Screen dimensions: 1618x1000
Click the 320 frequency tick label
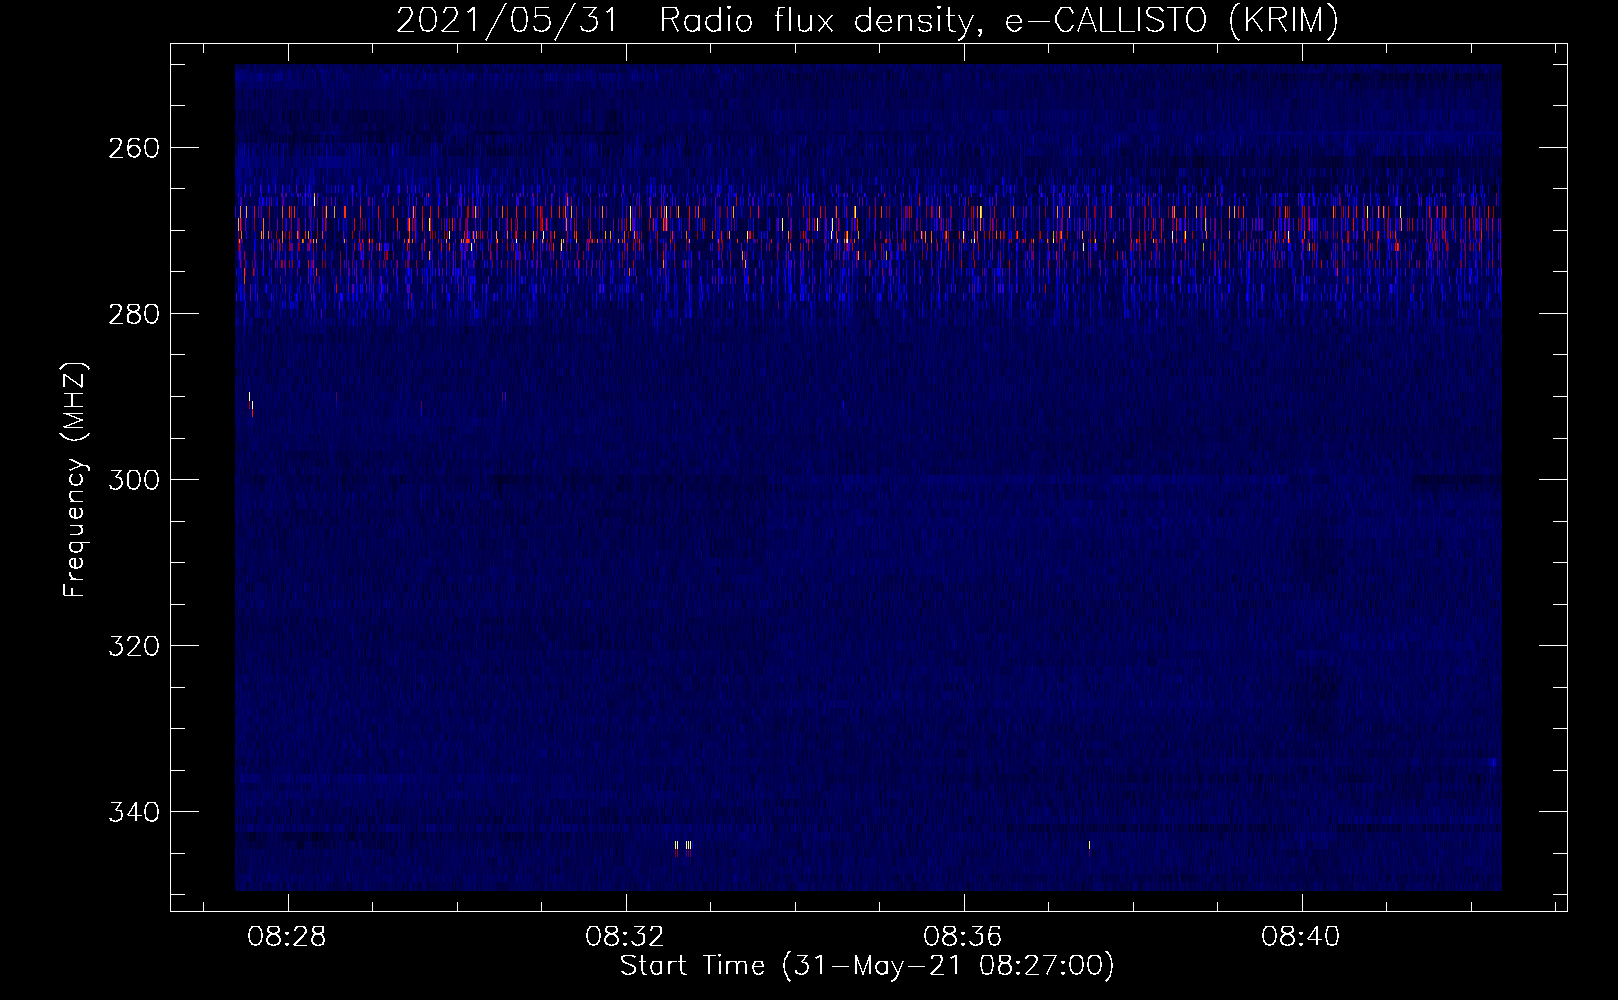pyautogui.click(x=133, y=646)
